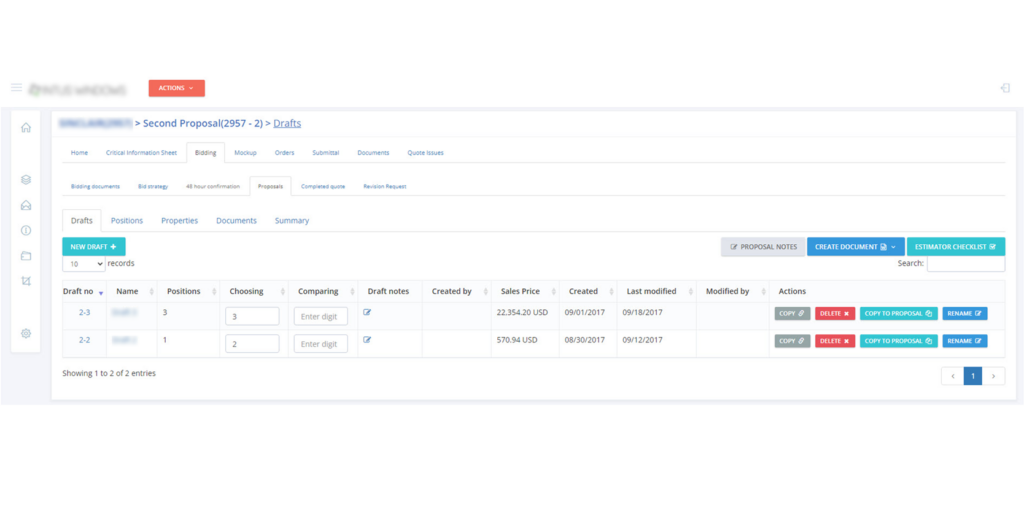
Task: Edit draft notes icon for draft 2-2
Action: click(x=367, y=340)
